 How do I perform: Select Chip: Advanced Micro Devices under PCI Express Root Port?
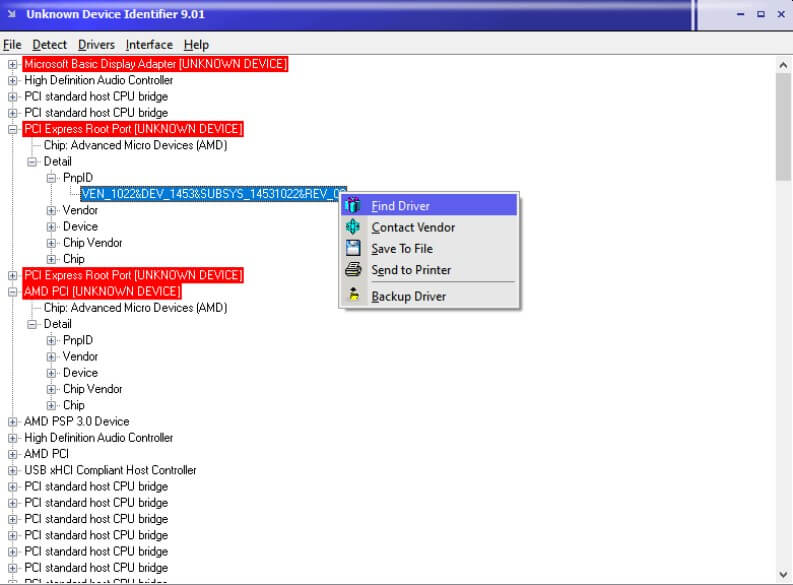pyautogui.click(x=135, y=146)
